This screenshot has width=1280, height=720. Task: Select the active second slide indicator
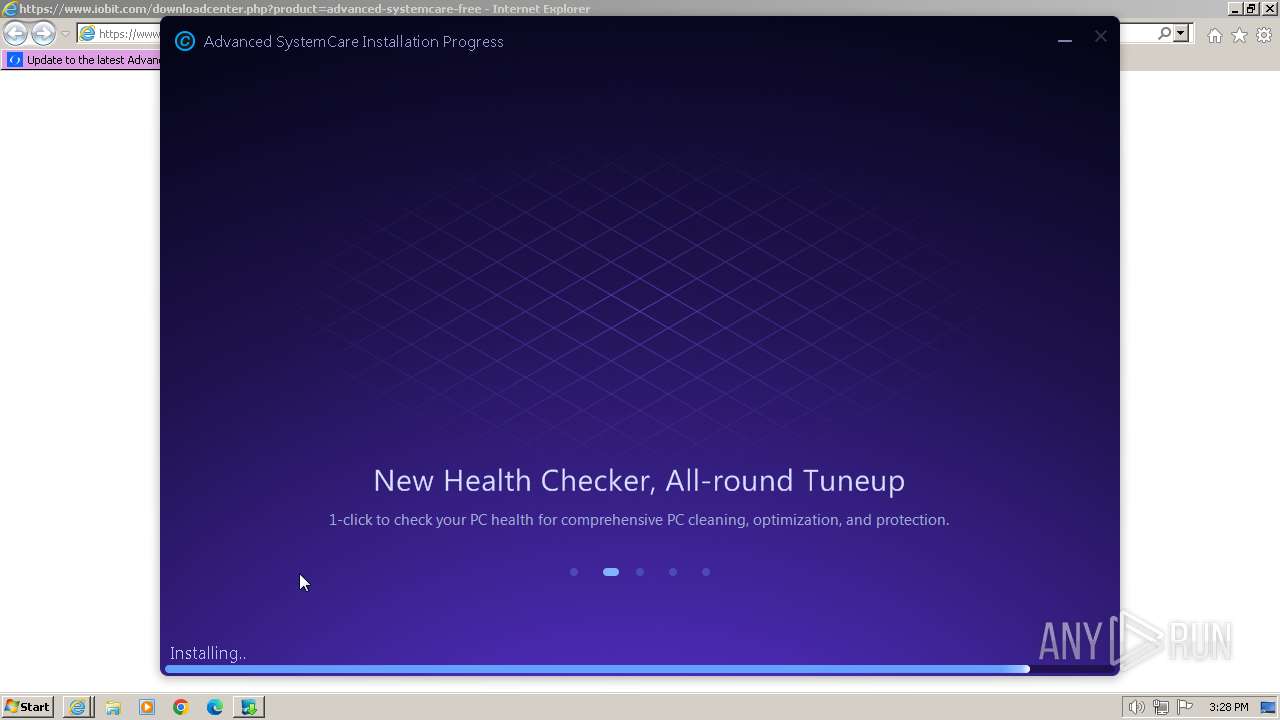pos(611,572)
